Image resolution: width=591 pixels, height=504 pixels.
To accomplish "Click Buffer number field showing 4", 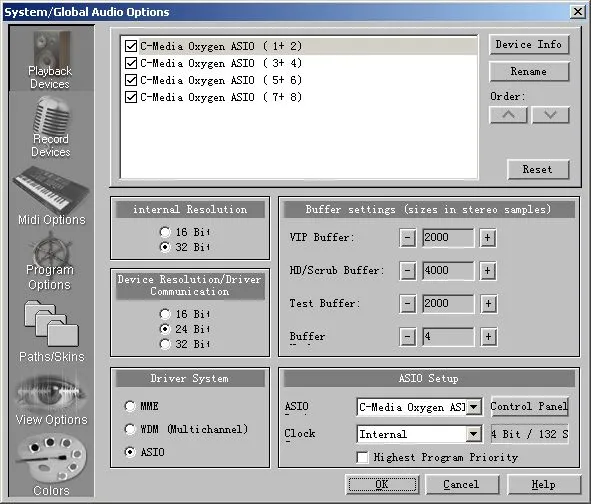I will (448, 337).
